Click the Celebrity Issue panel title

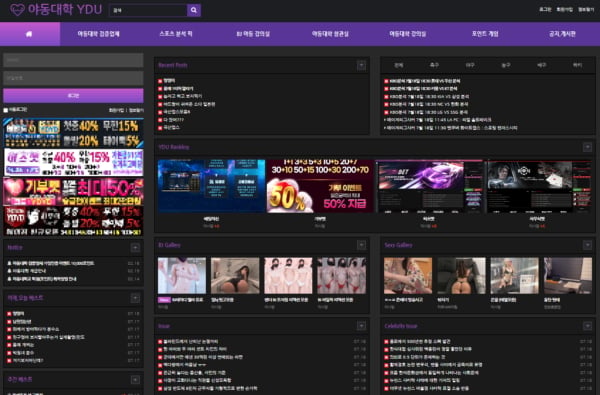tap(401, 326)
